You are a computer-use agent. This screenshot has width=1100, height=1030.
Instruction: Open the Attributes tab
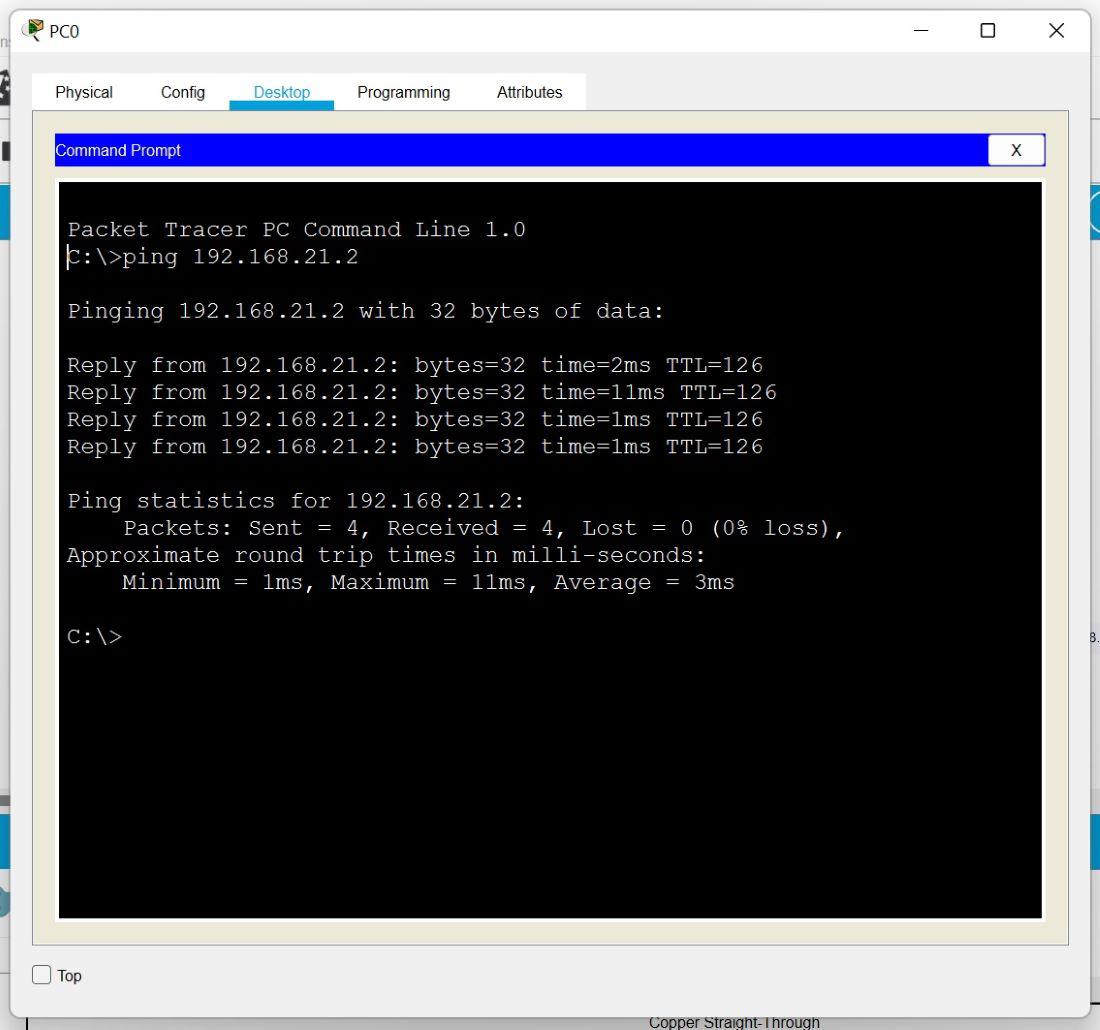pyautogui.click(x=529, y=92)
